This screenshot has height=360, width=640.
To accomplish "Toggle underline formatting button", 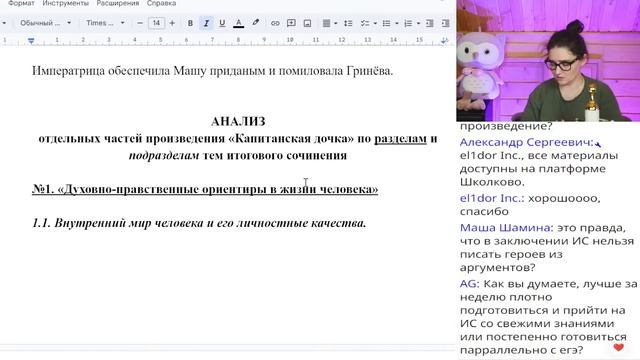I will [x=222, y=23].
